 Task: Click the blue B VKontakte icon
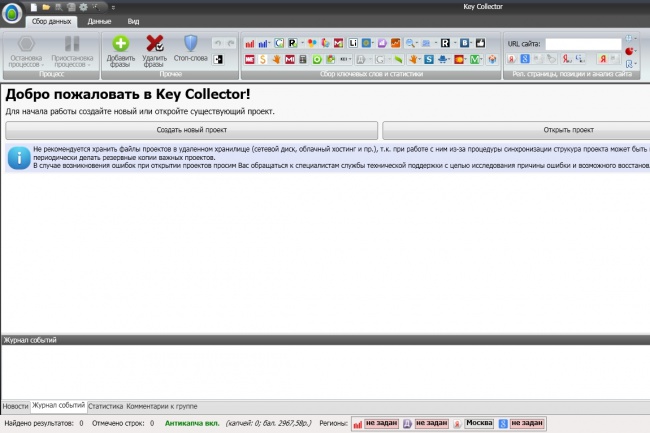click(x=465, y=43)
